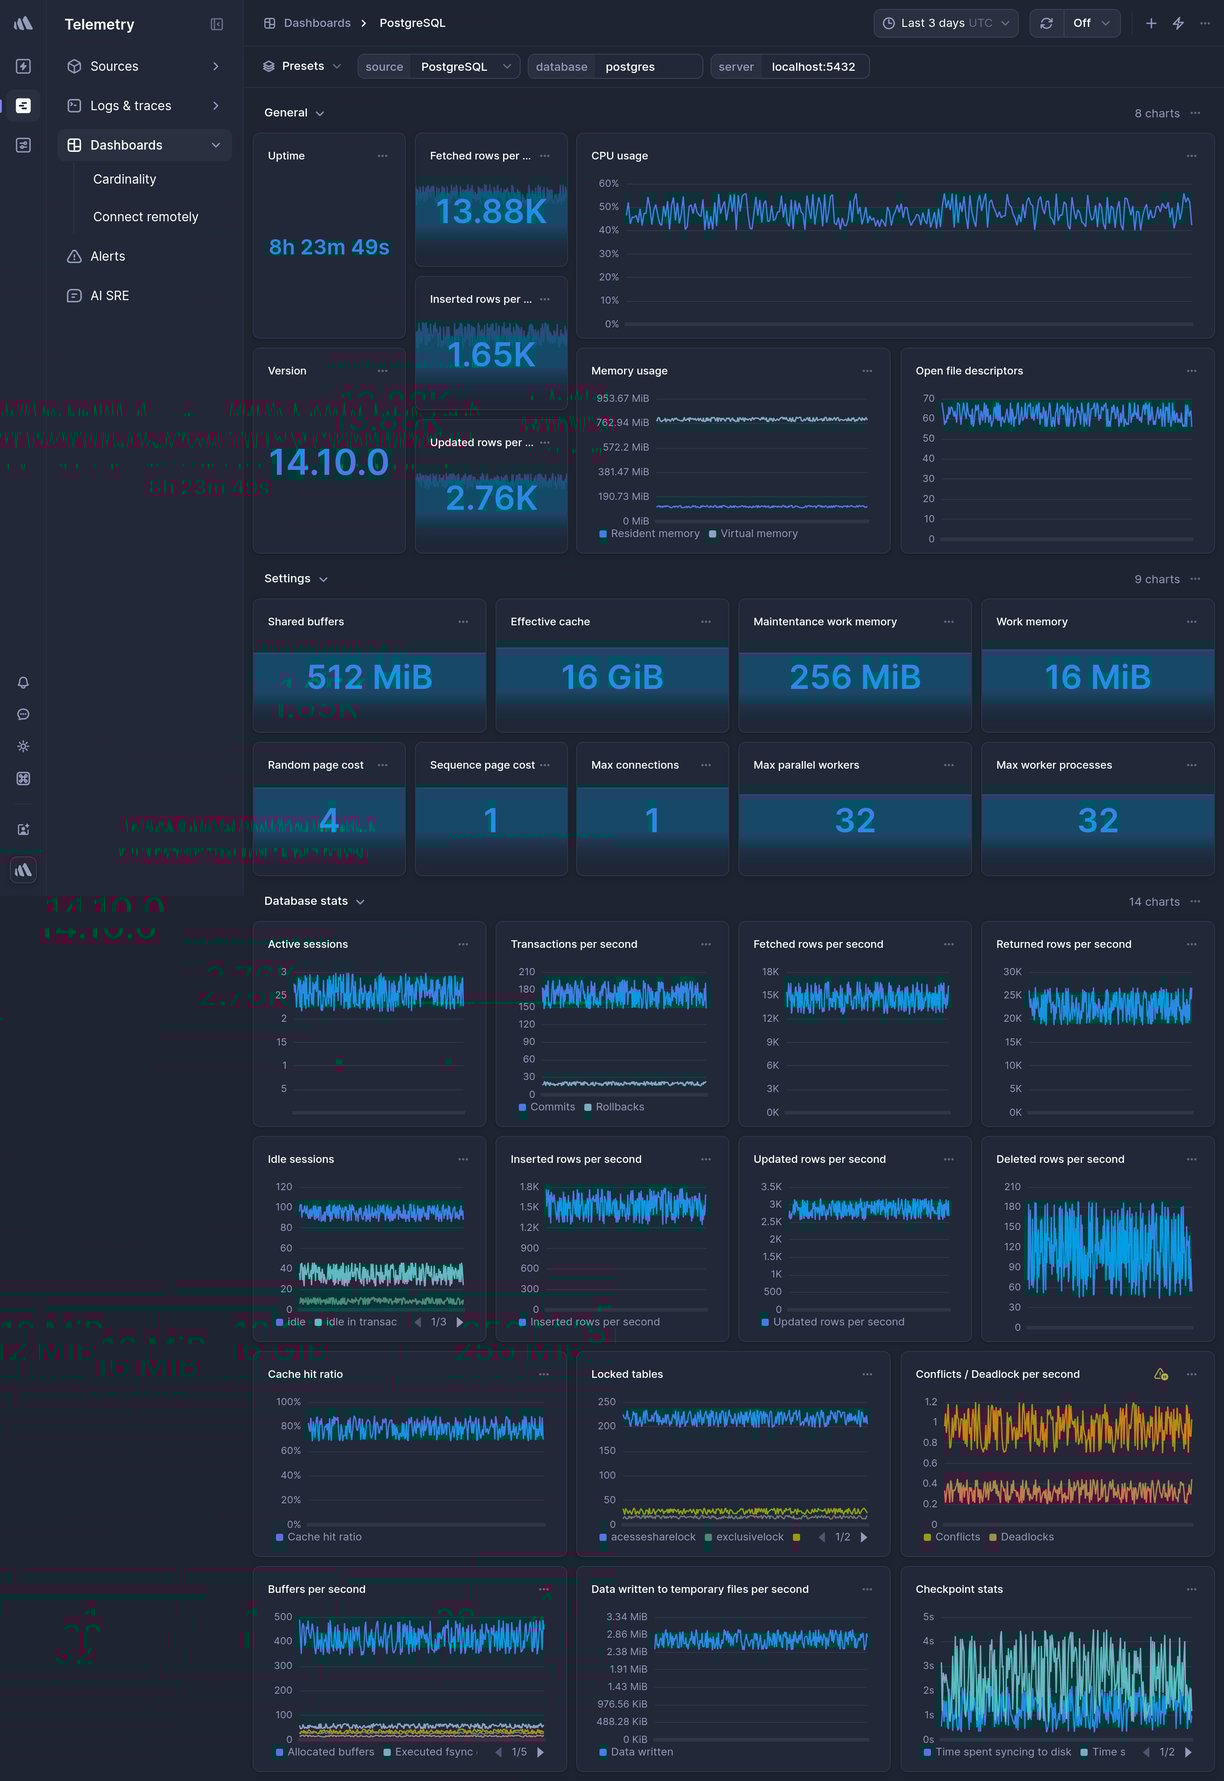
Task: Toggle Deadlocks series visibility in legend
Action: coord(1021,1537)
